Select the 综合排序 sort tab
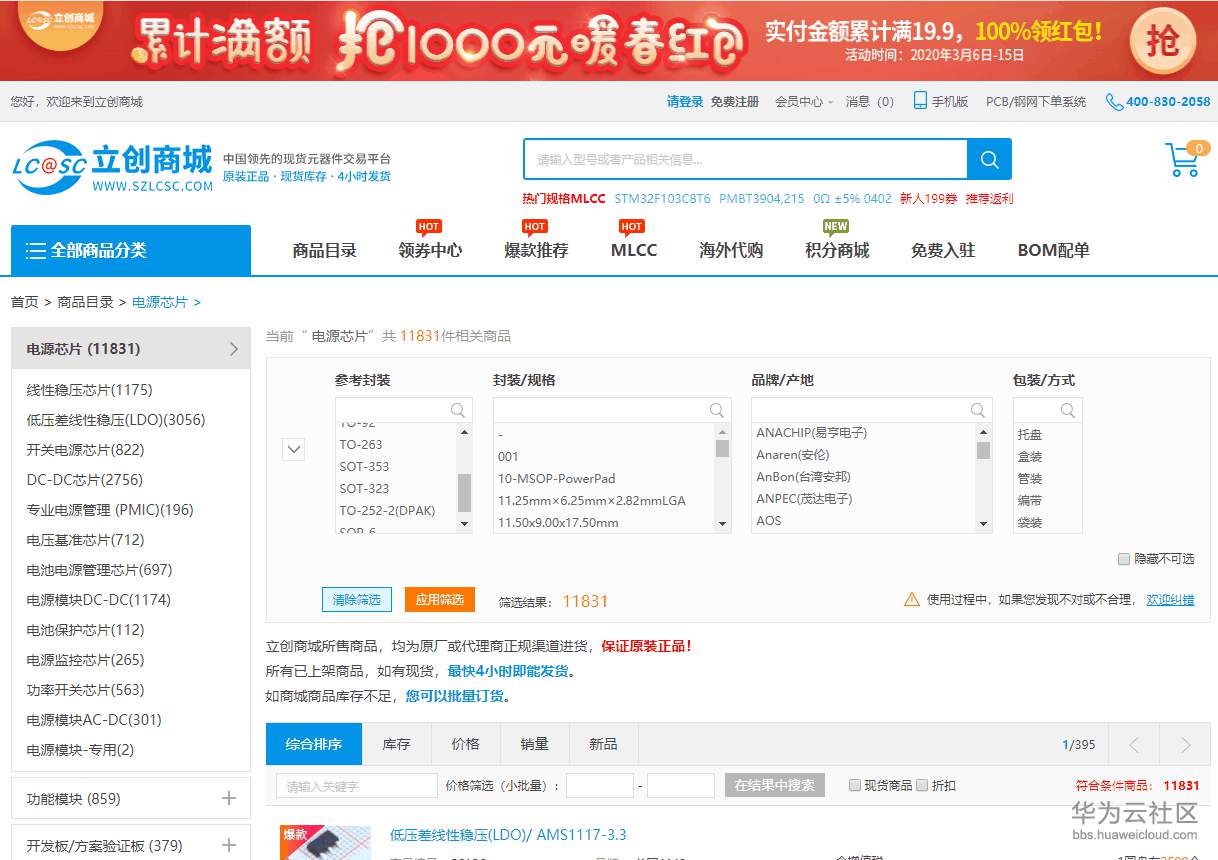Screen dimensions: 1218x860 [314, 744]
